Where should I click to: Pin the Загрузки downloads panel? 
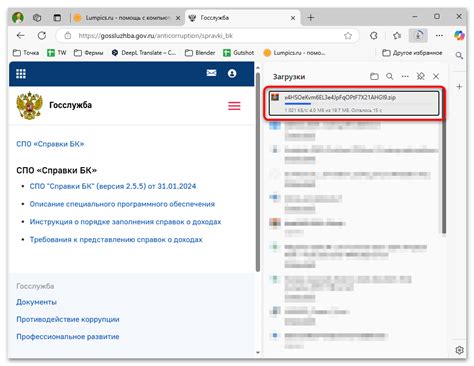point(421,76)
